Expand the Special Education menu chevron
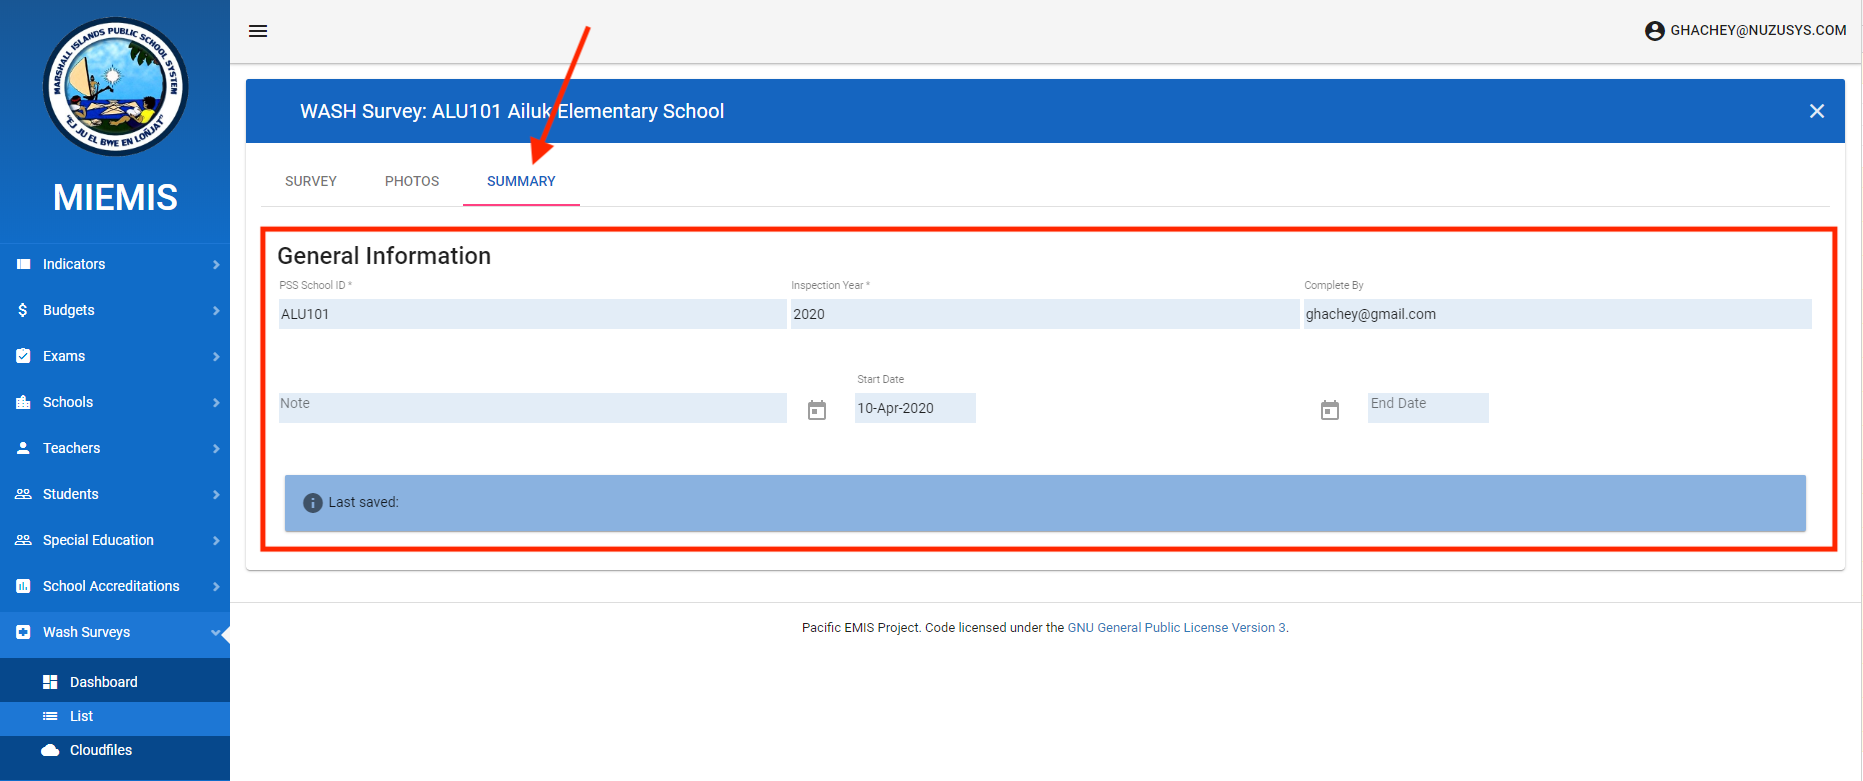1863x781 pixels. coord(216,540)
